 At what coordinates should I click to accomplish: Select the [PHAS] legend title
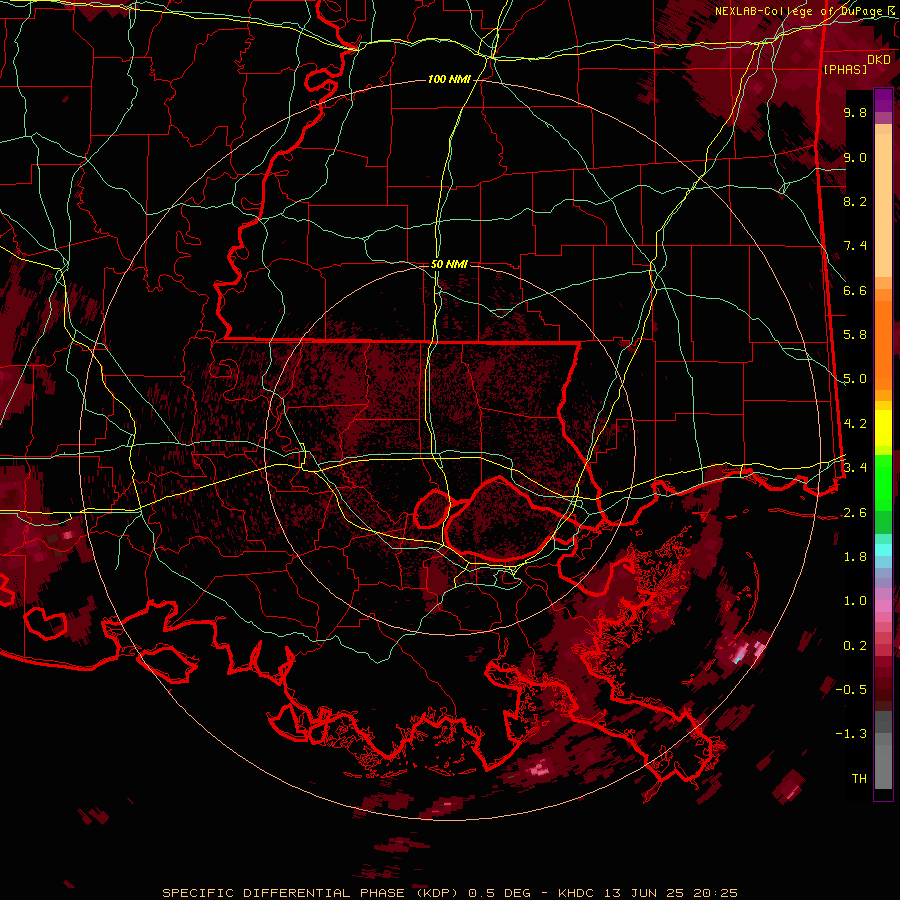click(845, 69)
